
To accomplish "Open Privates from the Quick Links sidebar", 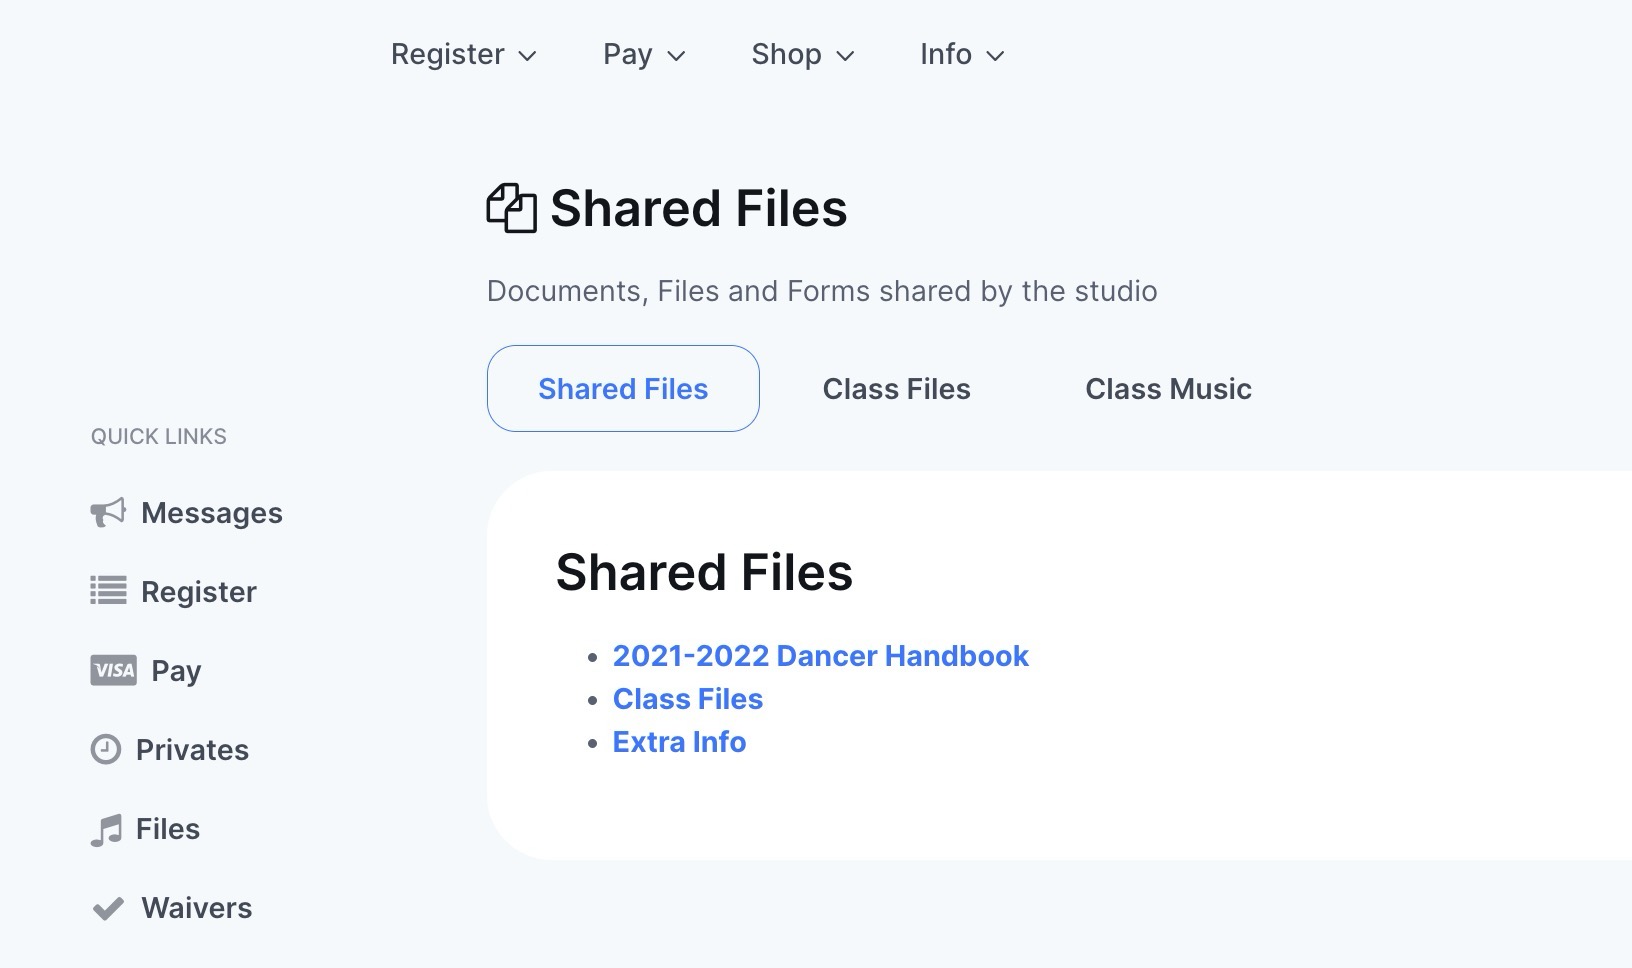I will coord(192,750).
